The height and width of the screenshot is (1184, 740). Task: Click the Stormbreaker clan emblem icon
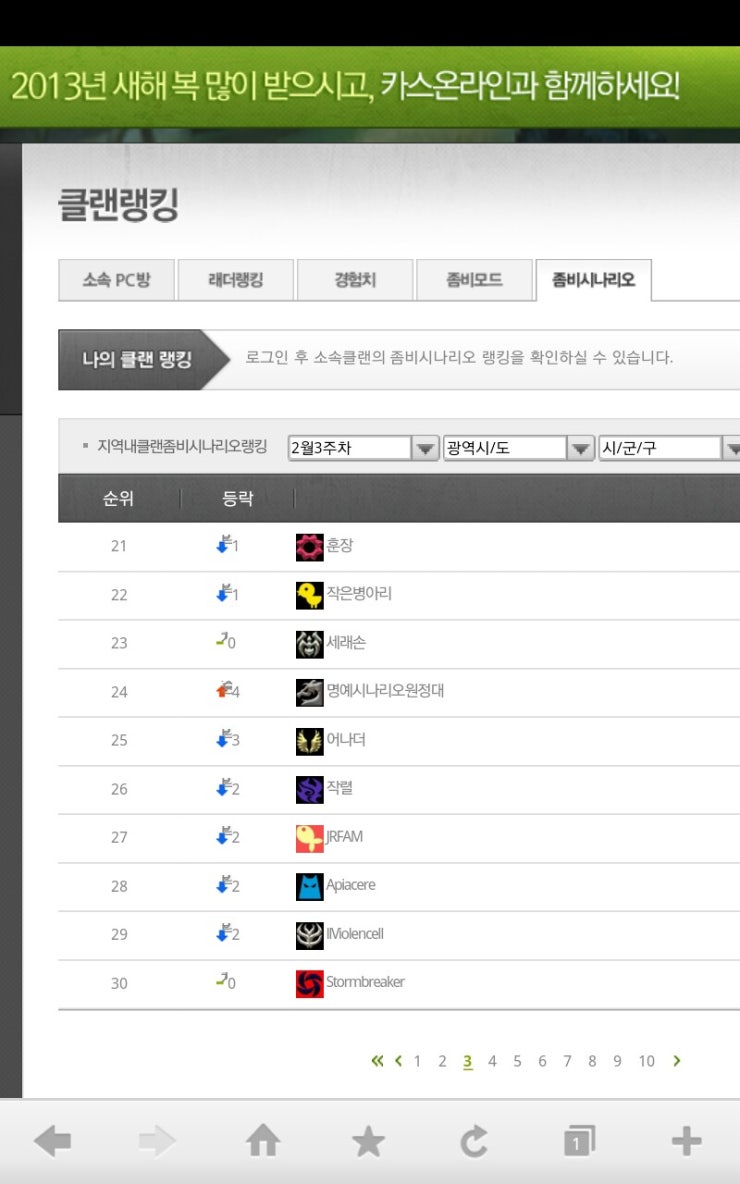click(310, 983)
